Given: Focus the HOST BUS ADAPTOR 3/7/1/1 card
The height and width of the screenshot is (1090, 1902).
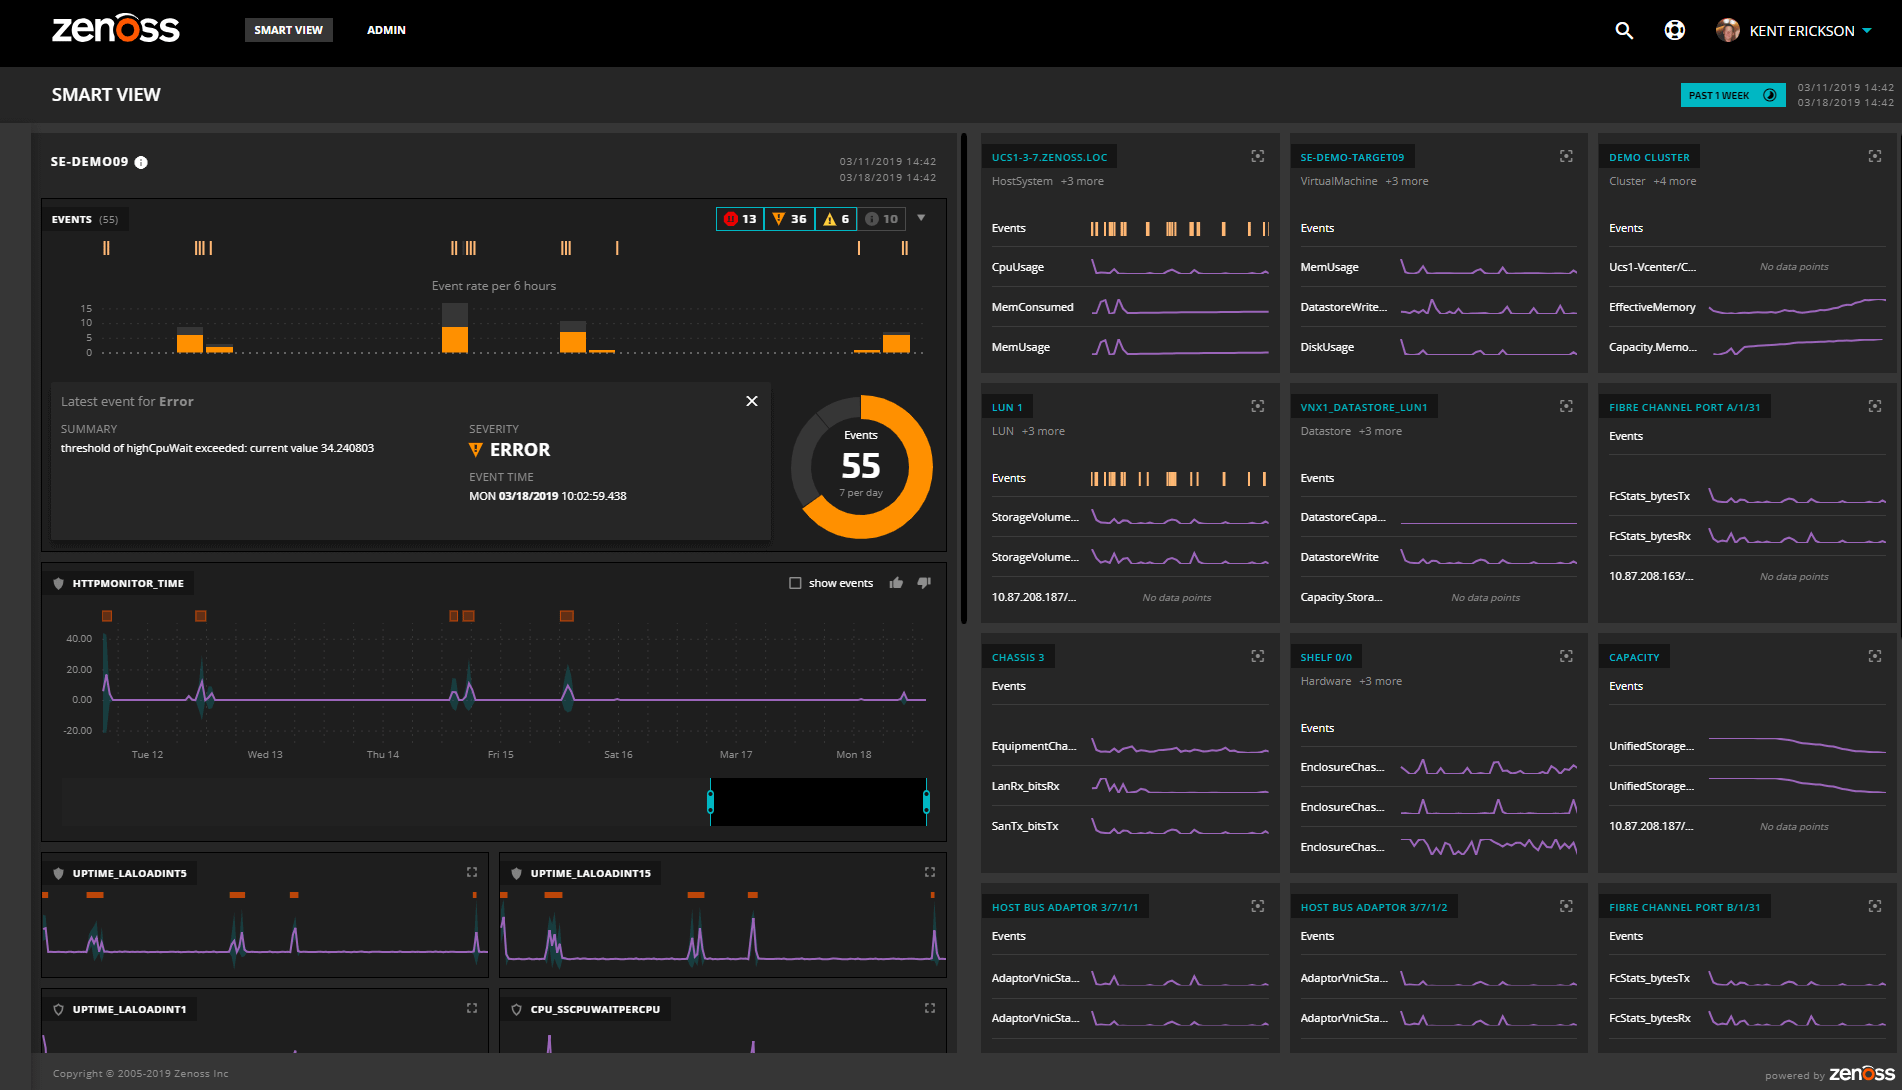Looking at the screenshot, I should pyautogui.click(x=1258, y=906).
